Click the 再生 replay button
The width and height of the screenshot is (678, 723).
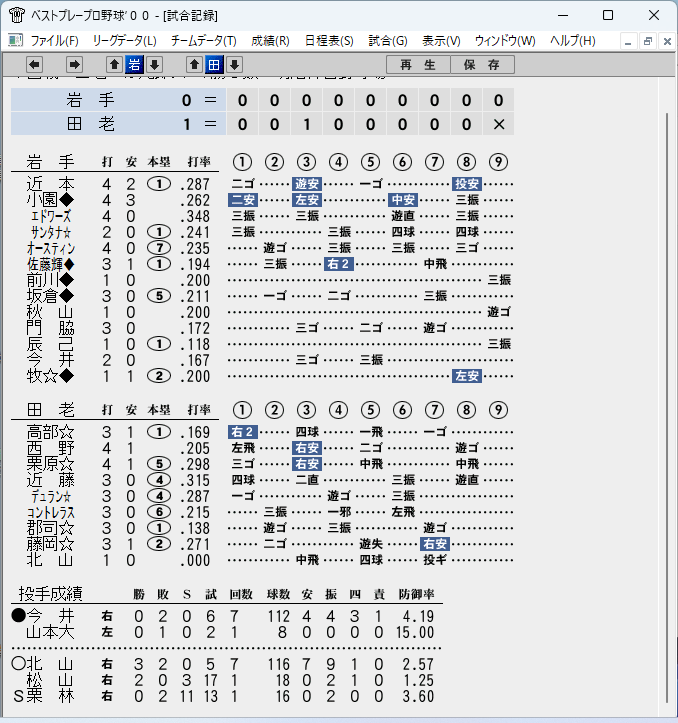click(x=418, y=65)
